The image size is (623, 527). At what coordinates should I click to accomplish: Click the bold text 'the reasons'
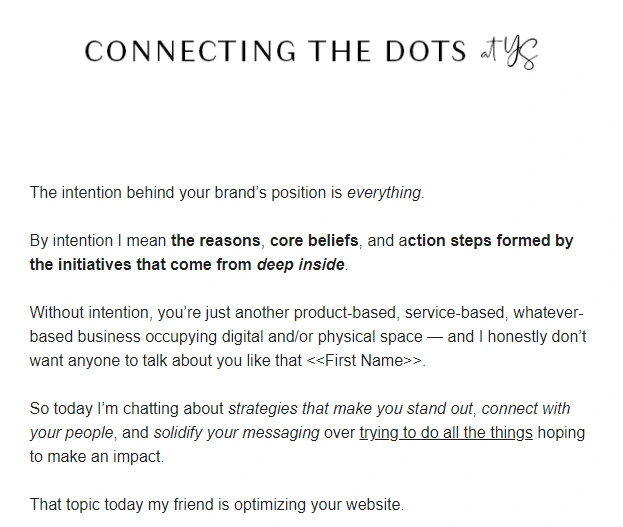[215, 241]
